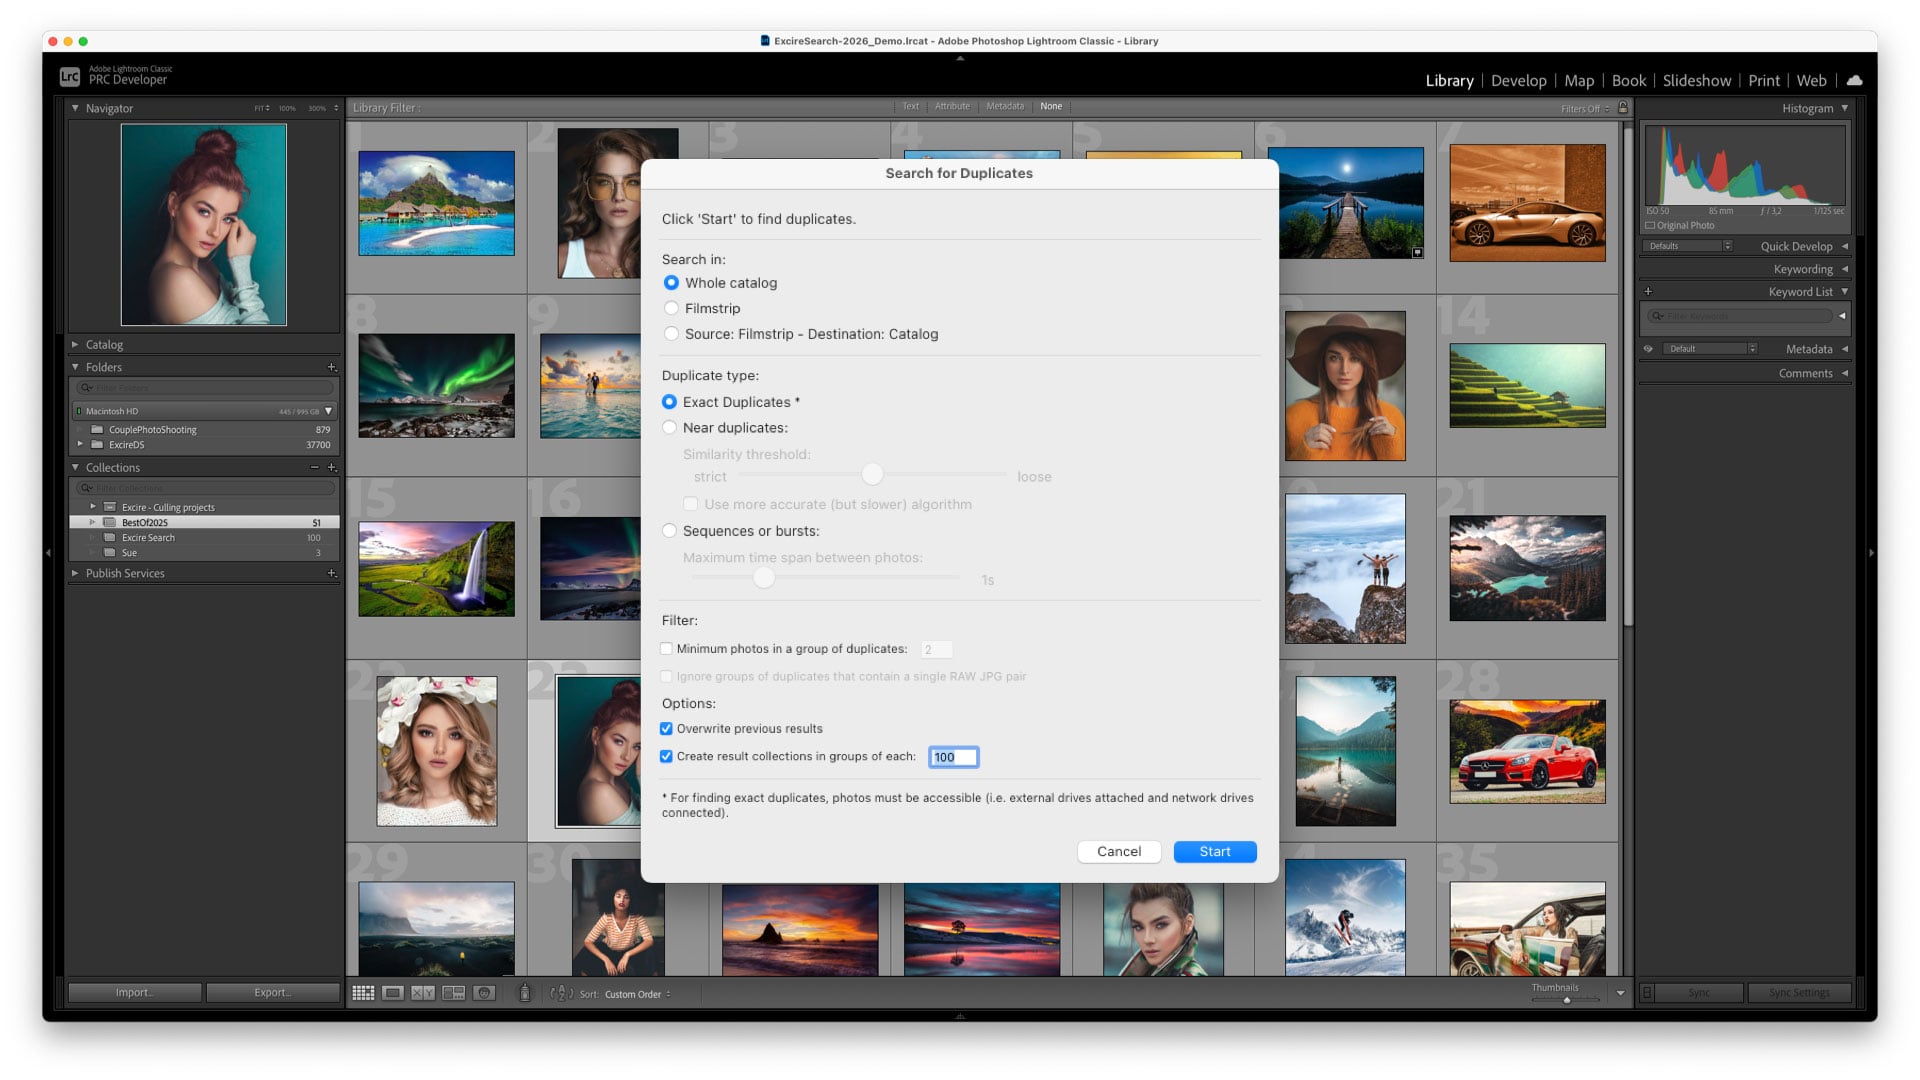Click Cancel in duplicates dialog
Viewport: 1920px width, 1080px height.
pos(1118,852)
